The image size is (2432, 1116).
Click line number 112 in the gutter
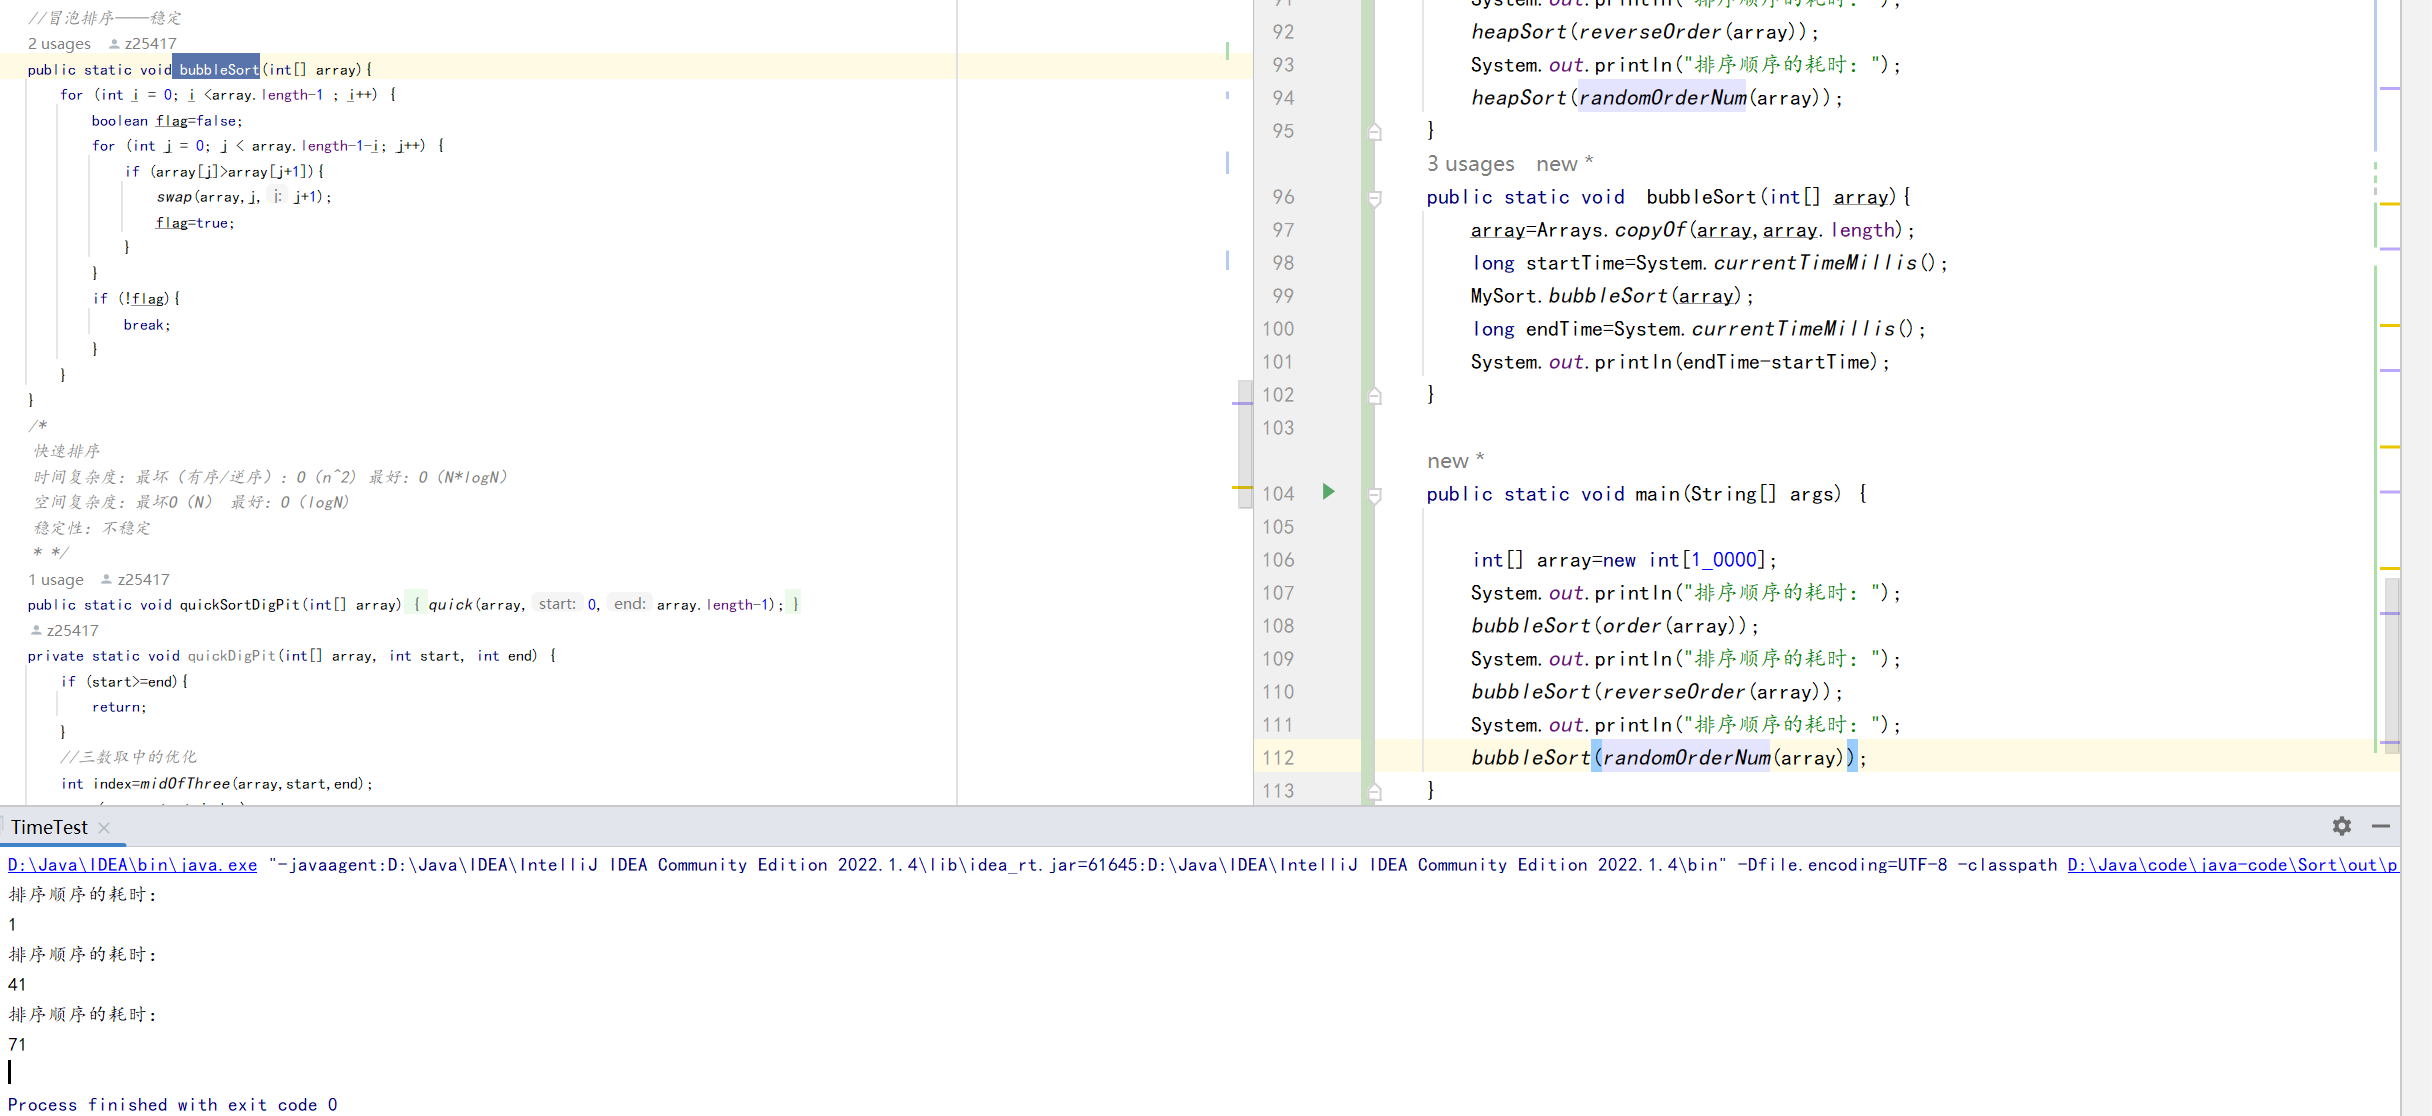tap(1278, 758)
